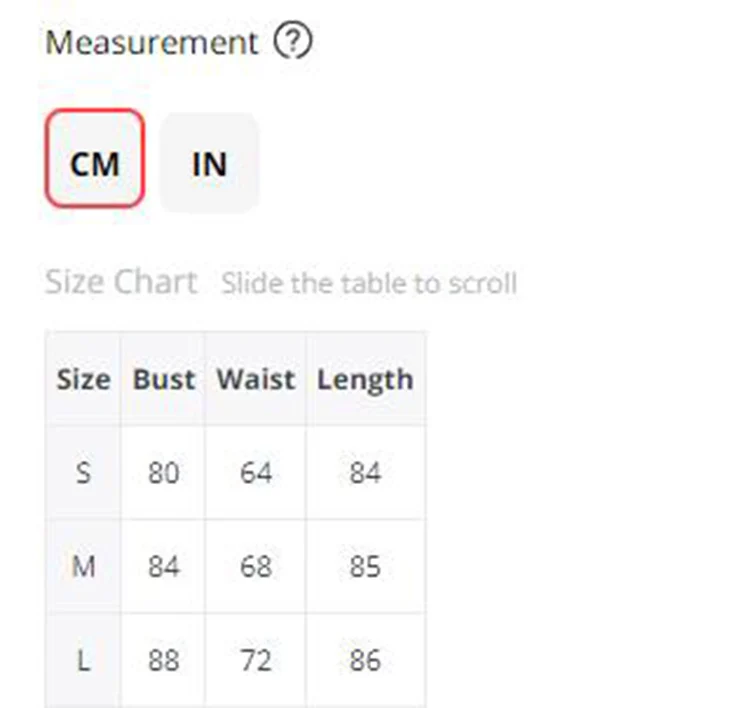Select the CM unit toggle
The width and height of the screenshot is (750, 708).
[95, 158]
